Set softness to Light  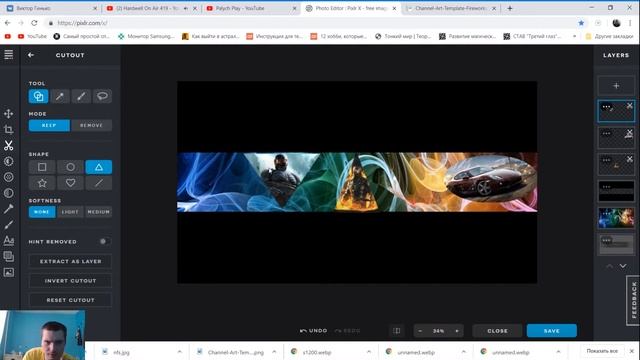pos(70,212)
